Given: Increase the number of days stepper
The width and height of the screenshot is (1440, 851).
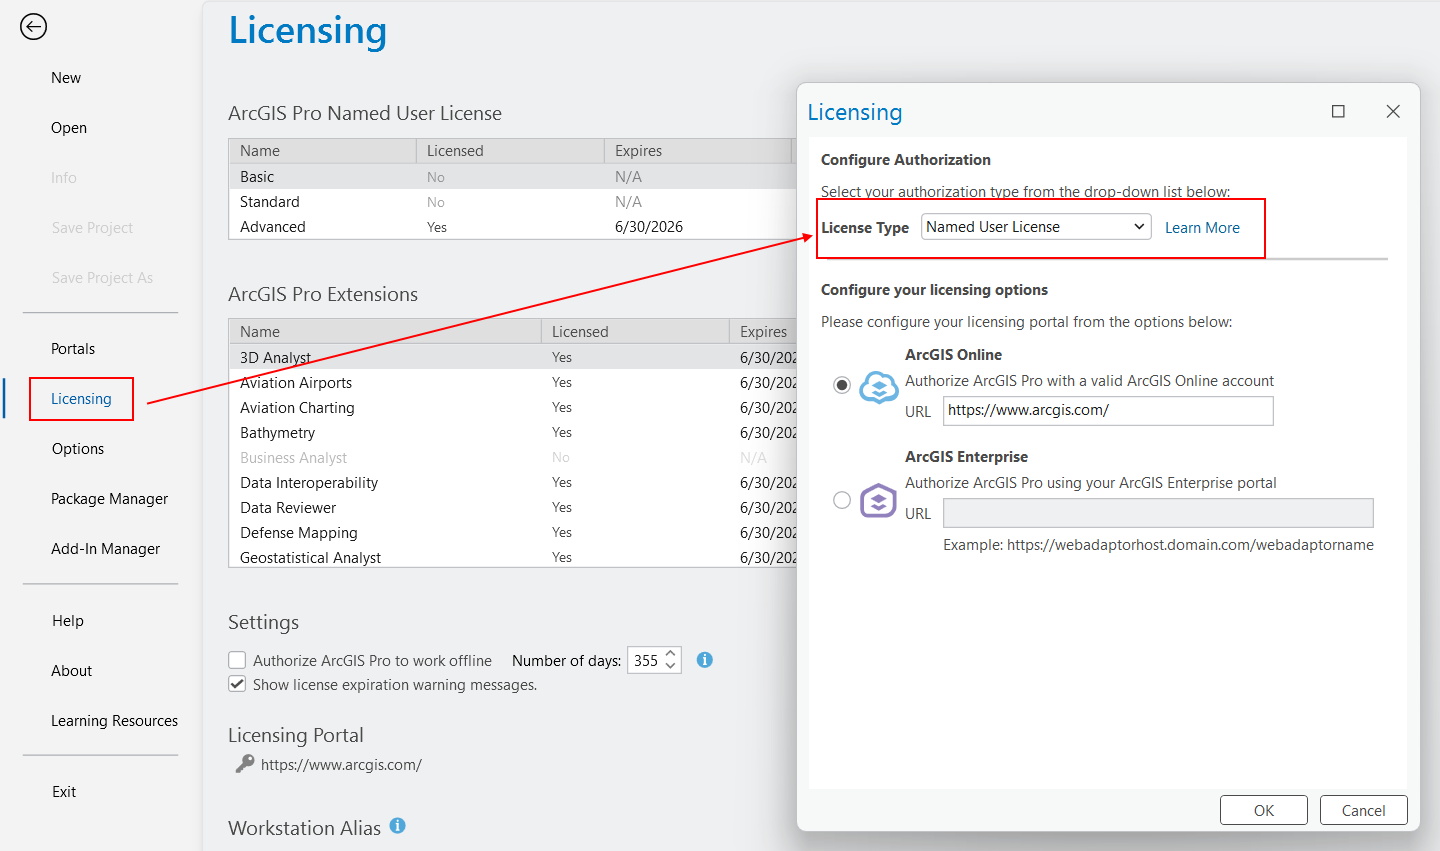Looking at the screenshot, I should [671, 654].
